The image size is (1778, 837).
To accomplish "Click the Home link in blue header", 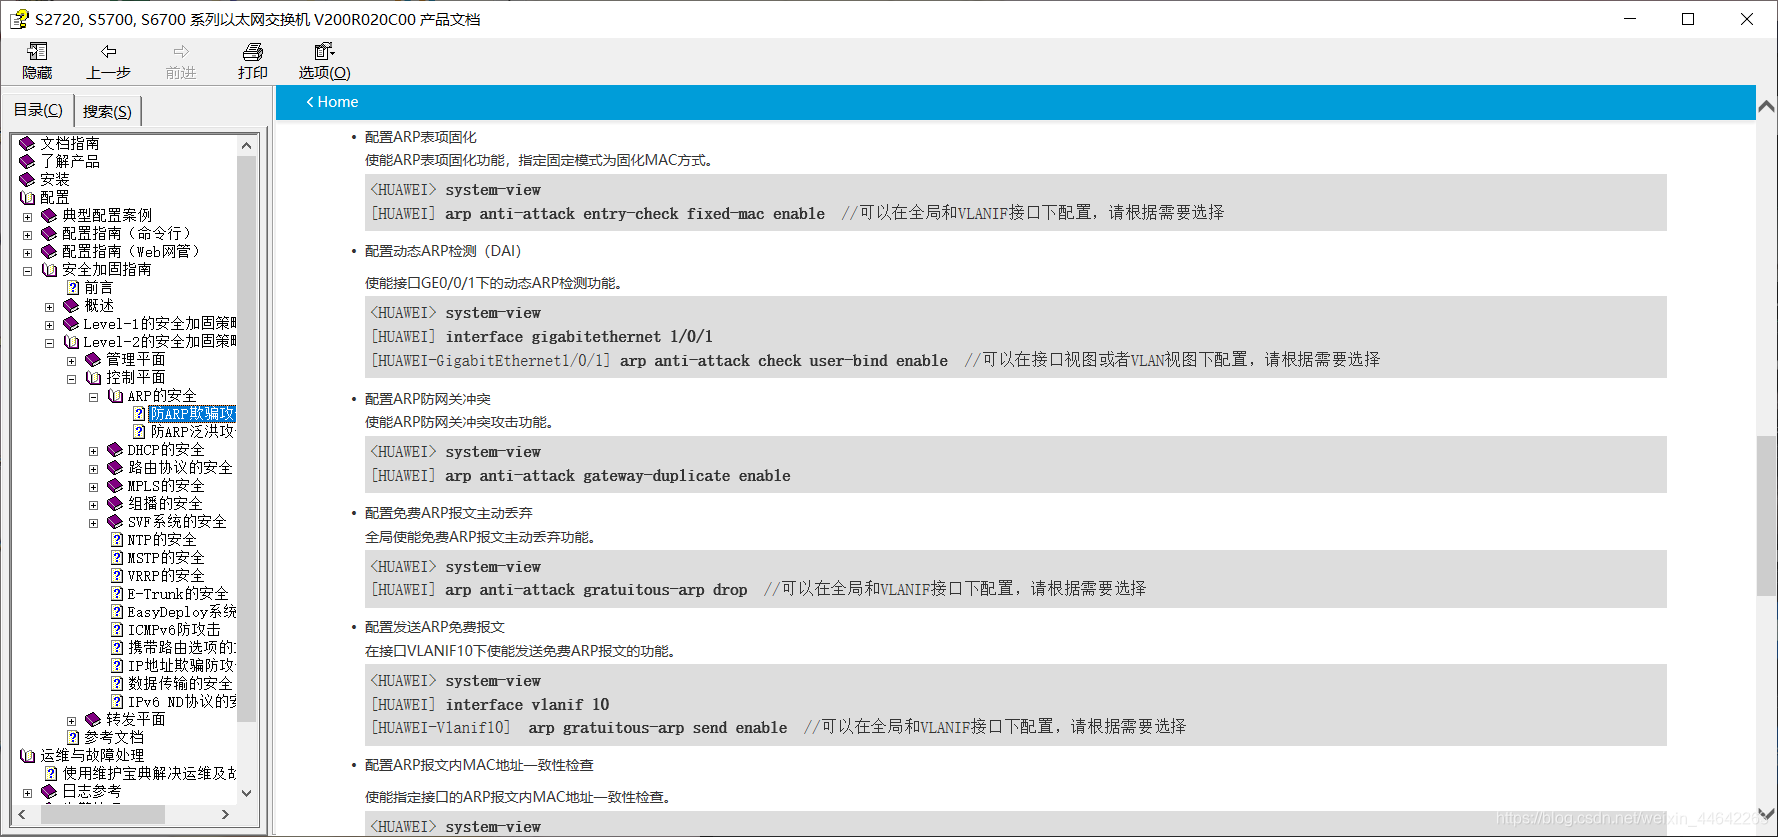I will (332, 102).
